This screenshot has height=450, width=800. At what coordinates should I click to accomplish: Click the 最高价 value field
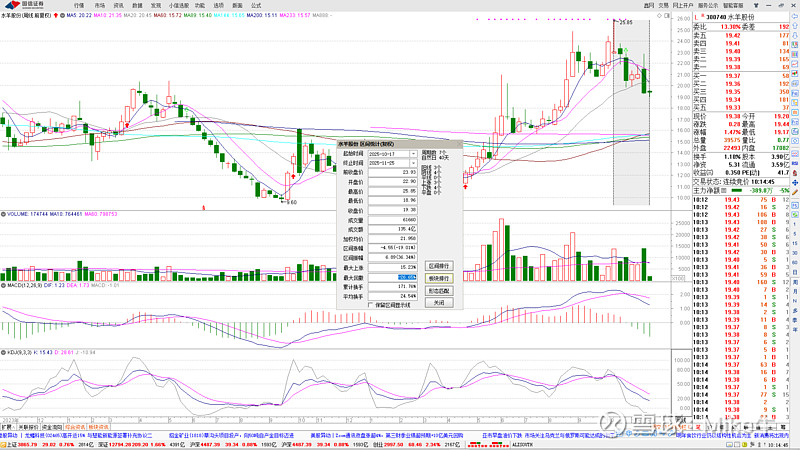click(392, 191)
